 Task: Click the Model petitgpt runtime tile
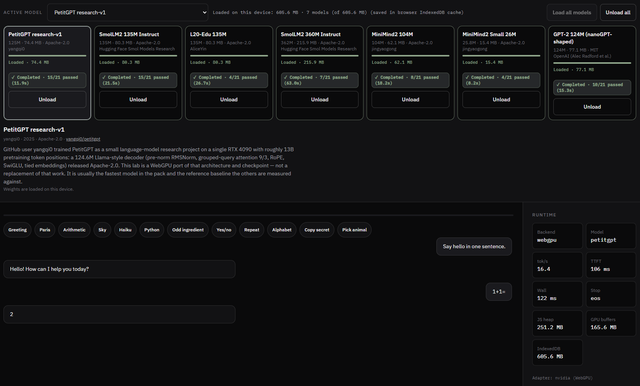coord(611,236)
